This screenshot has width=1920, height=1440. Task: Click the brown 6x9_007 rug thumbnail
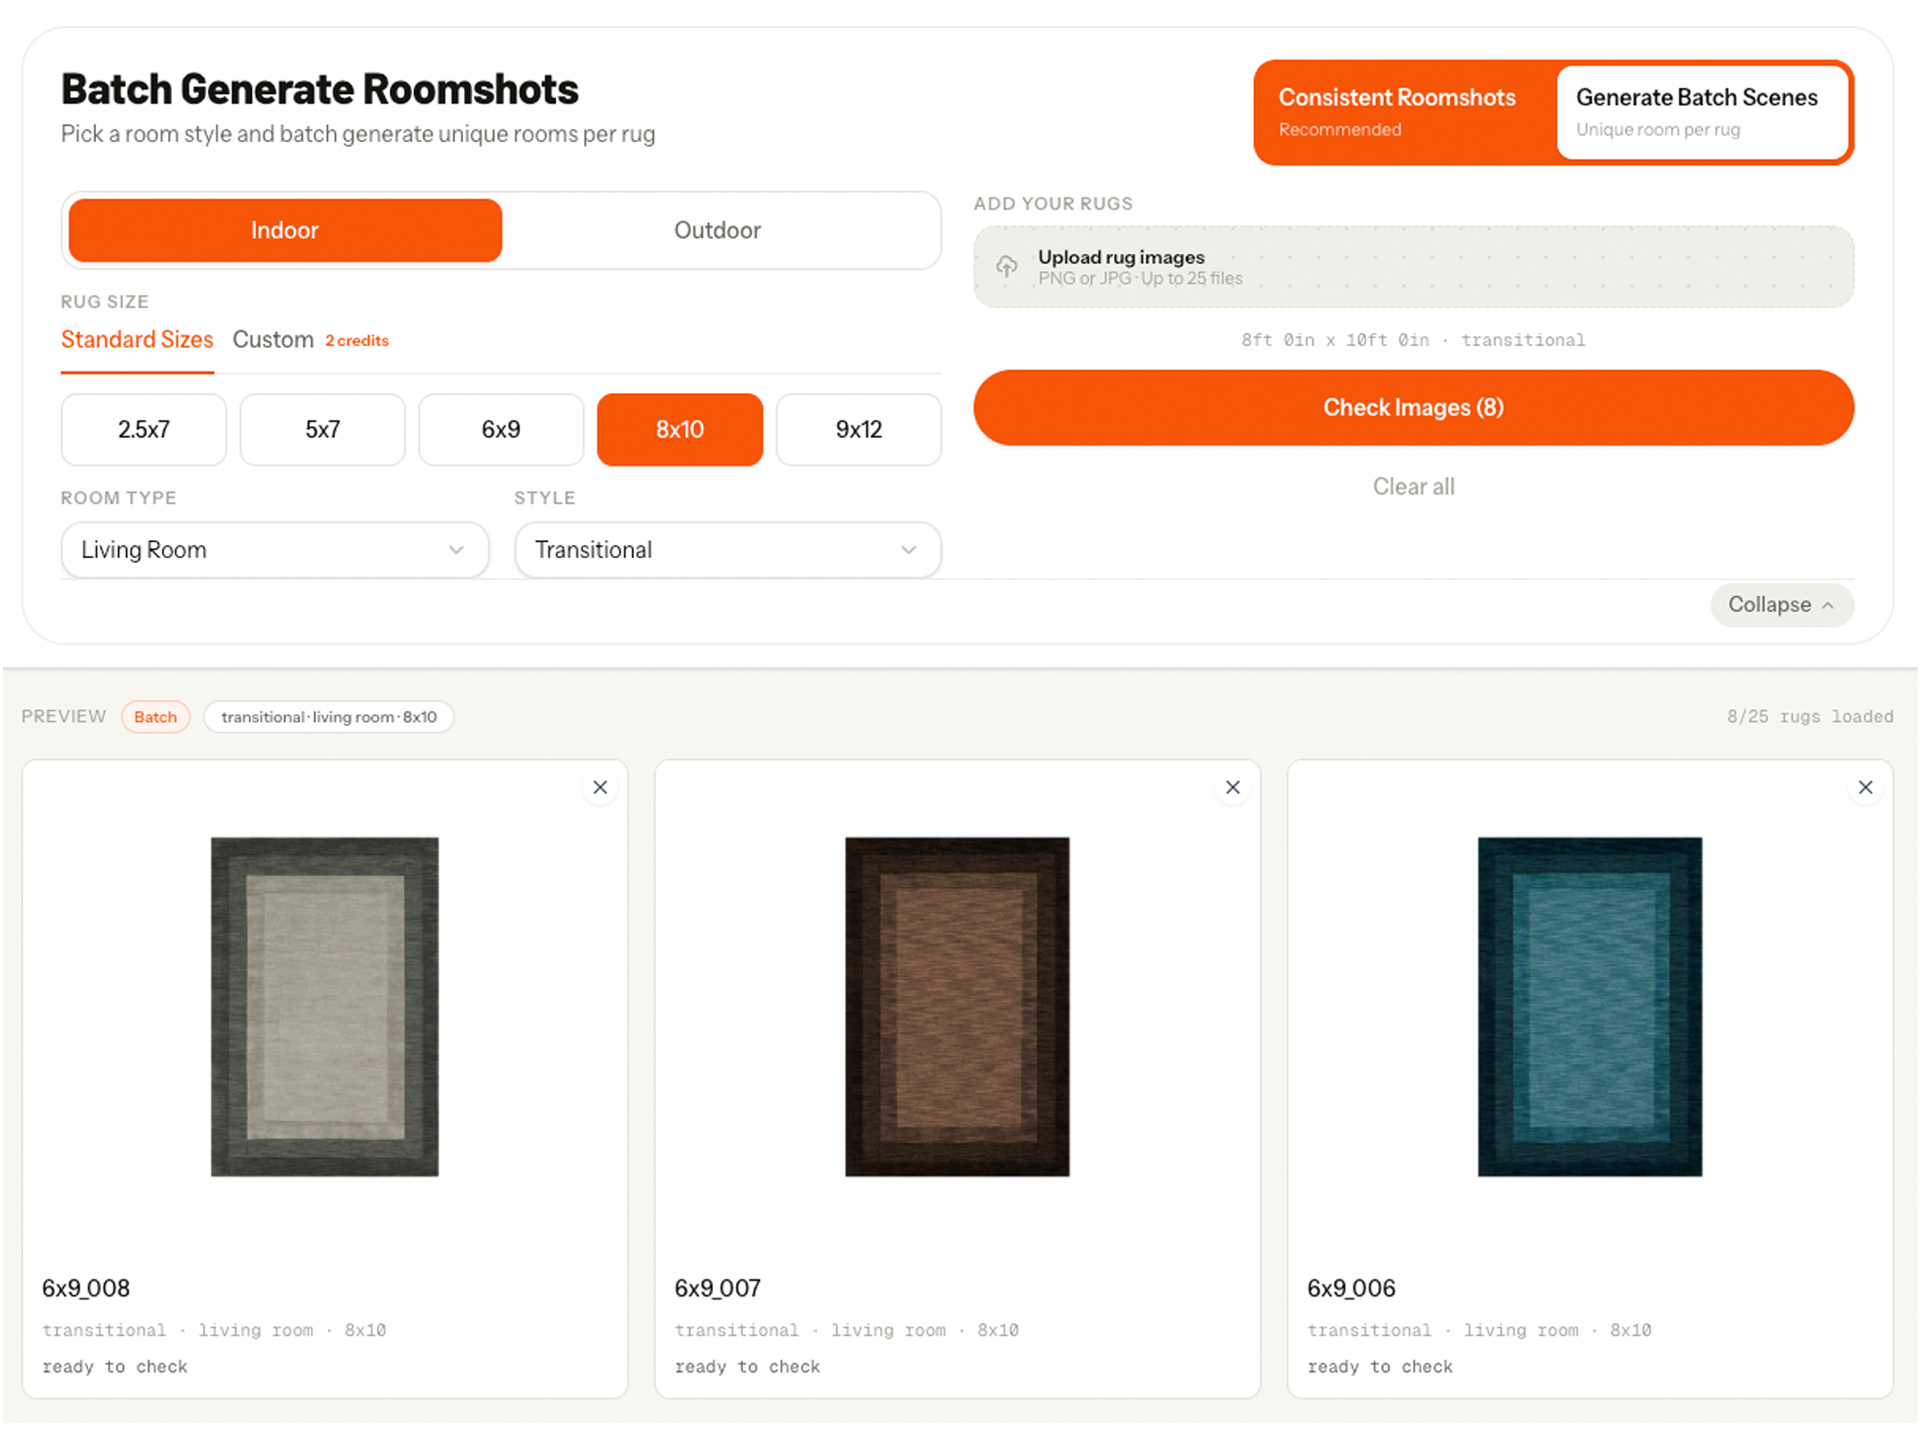(x=956, y=1005)
